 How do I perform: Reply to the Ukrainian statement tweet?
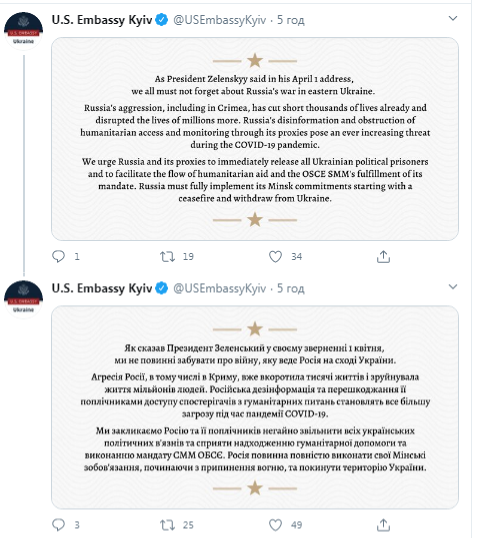click(x=58, y=525)
